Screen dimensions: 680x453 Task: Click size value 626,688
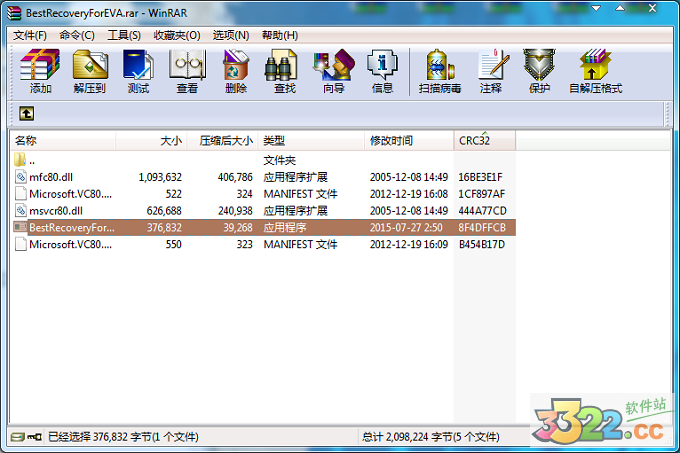pos(164,211)
